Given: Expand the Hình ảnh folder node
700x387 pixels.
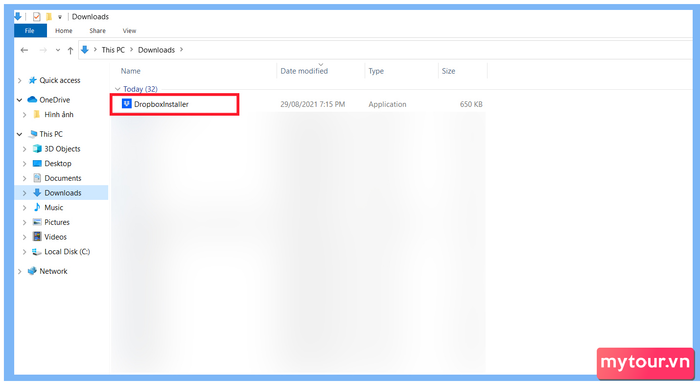Looking at the screenshot, I should [x=25, y=115].
